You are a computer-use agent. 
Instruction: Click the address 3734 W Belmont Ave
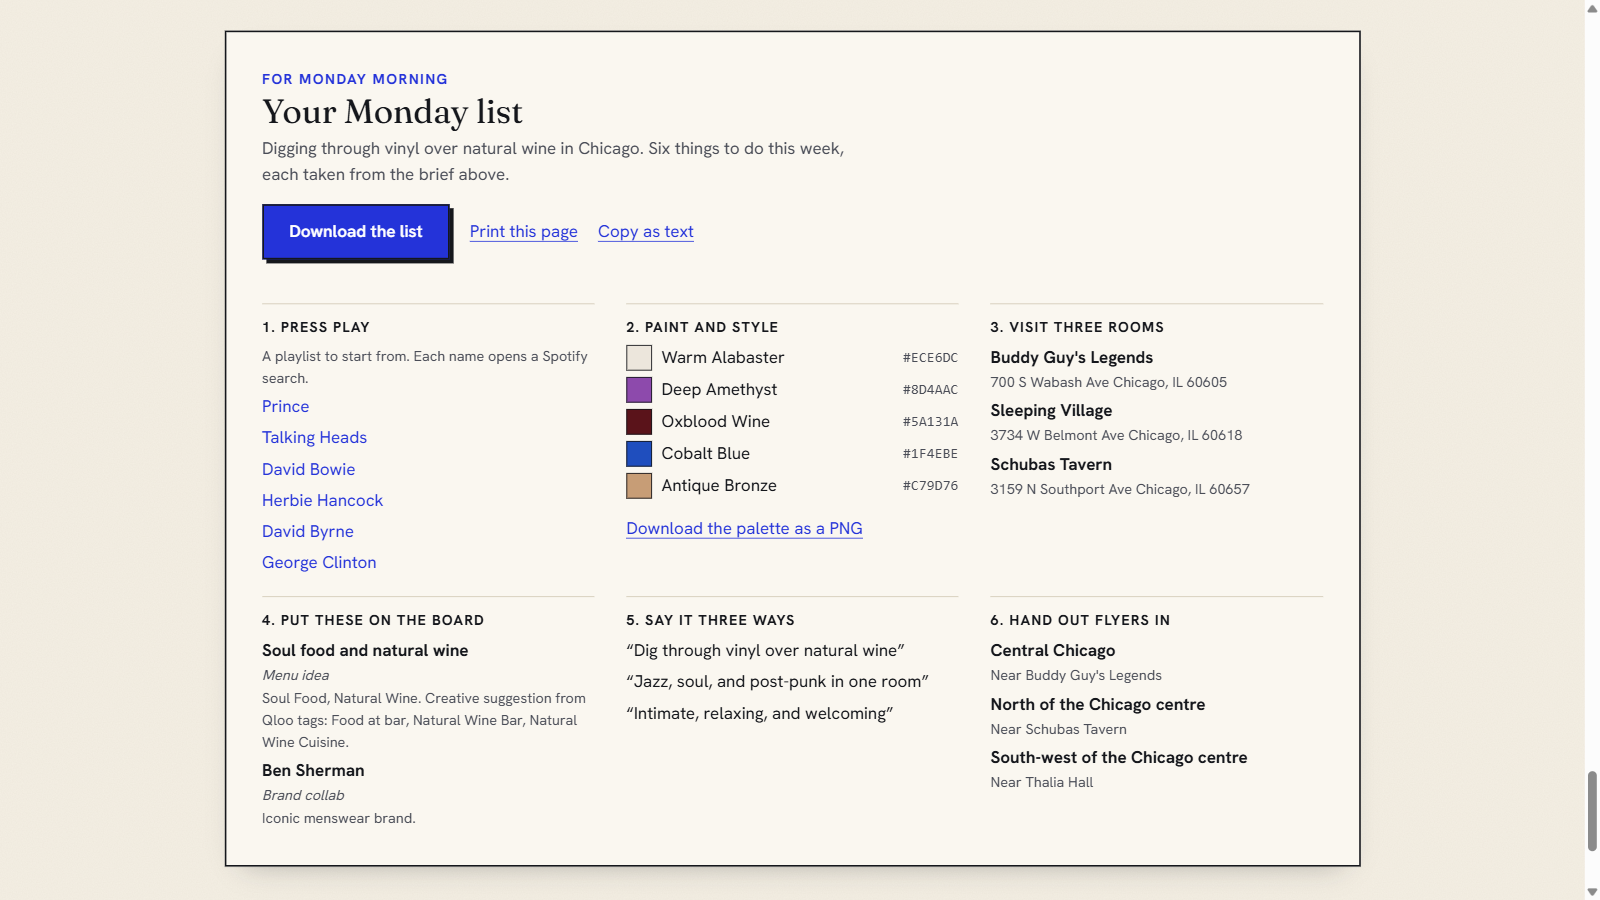(x=1116, y=435)
